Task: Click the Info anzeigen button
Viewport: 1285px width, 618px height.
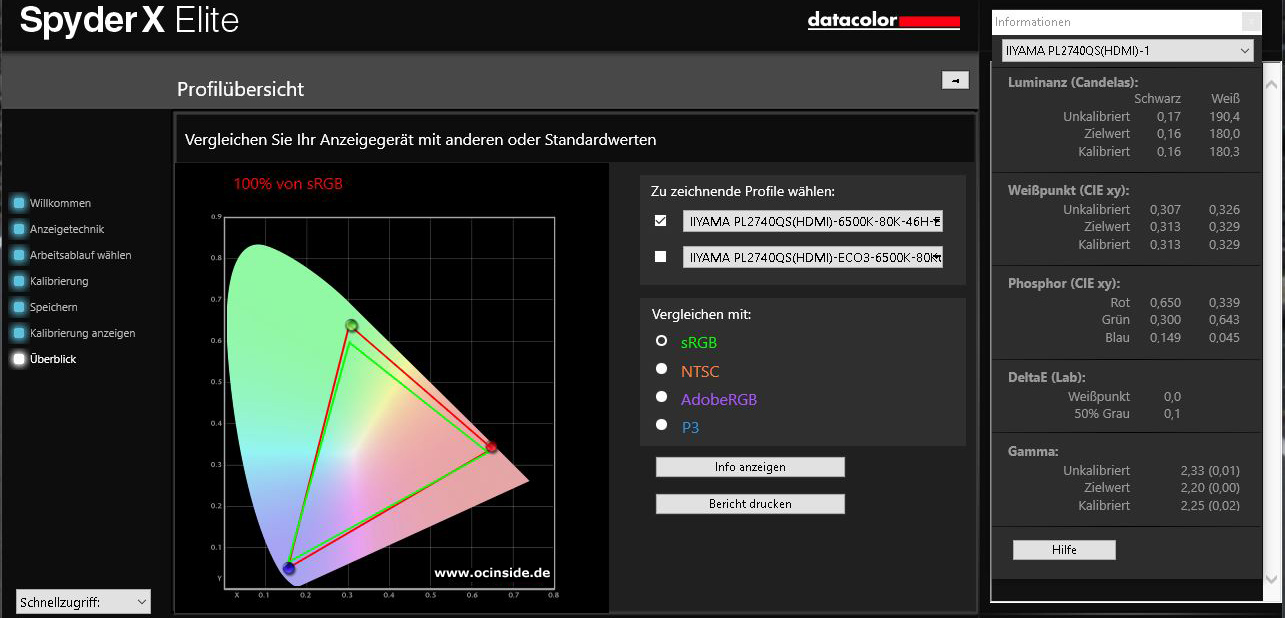Action: pos(750,467)
